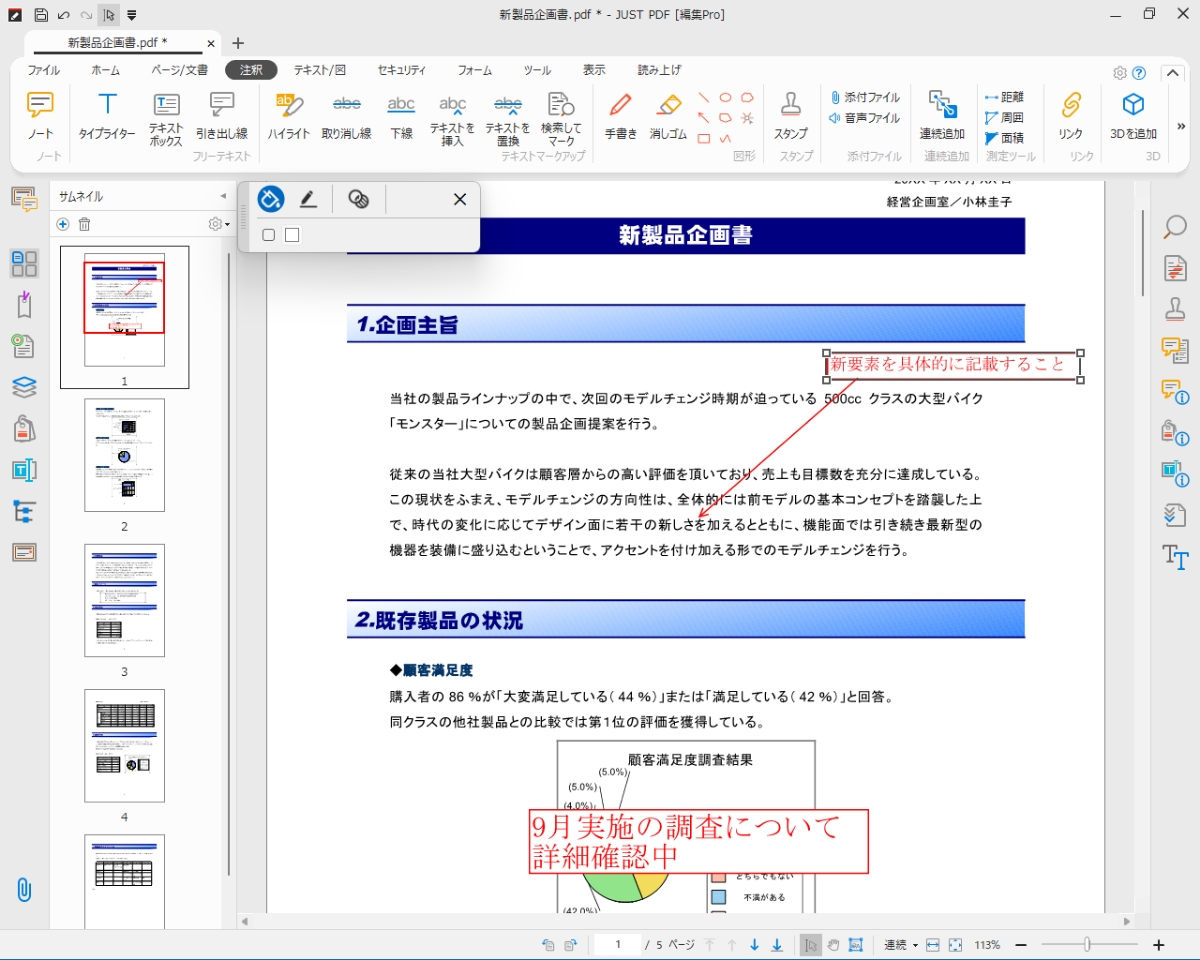Open the 連続 page layout dropdown
The width and height of the screenshot is (1200, 960).
pos(901,945)
